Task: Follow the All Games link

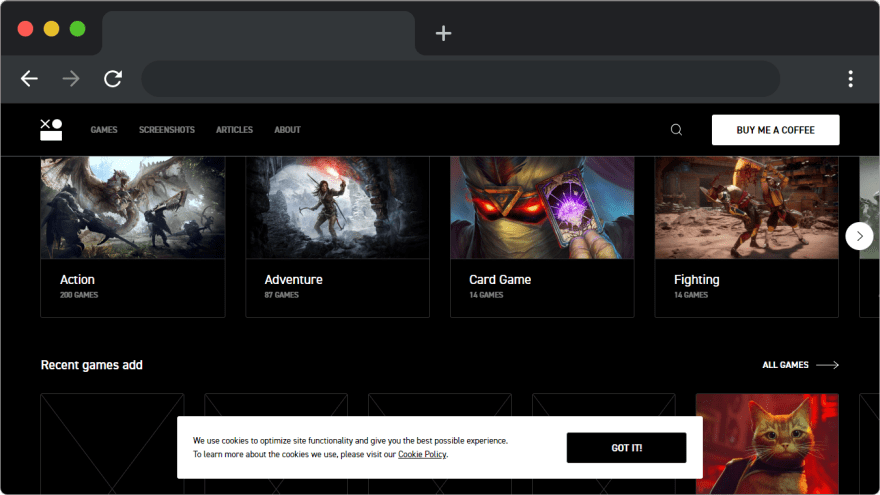Action: pyautogui.click(x=785, y=365)
